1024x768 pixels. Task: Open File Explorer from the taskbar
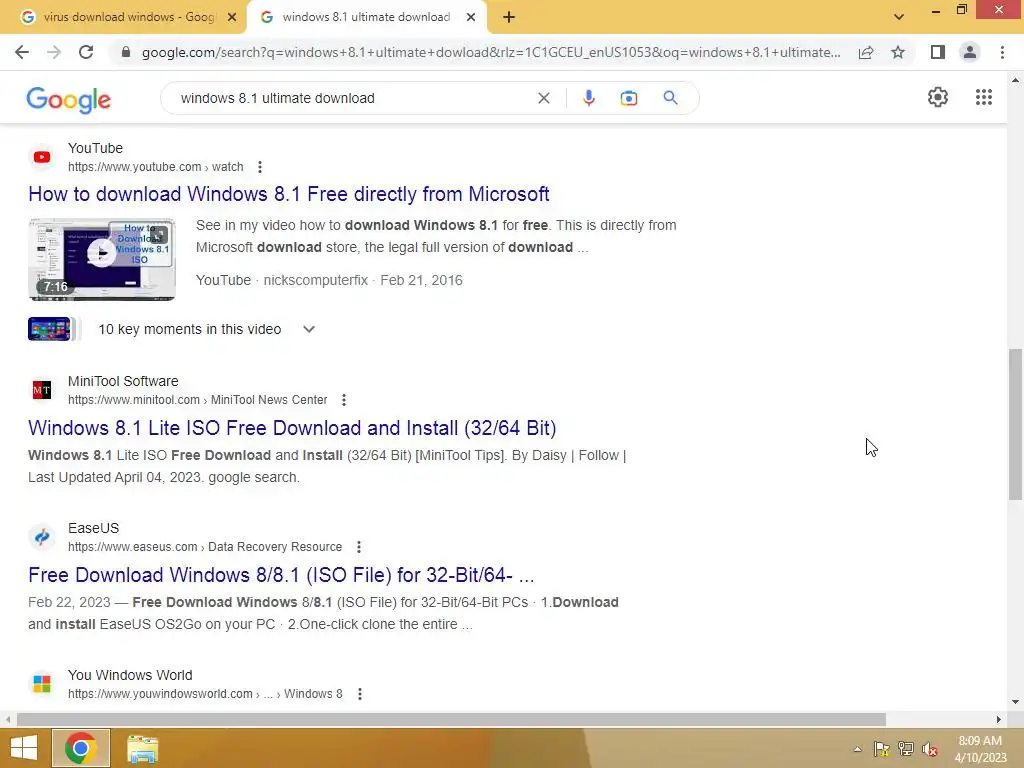click(x=142, y=748)
